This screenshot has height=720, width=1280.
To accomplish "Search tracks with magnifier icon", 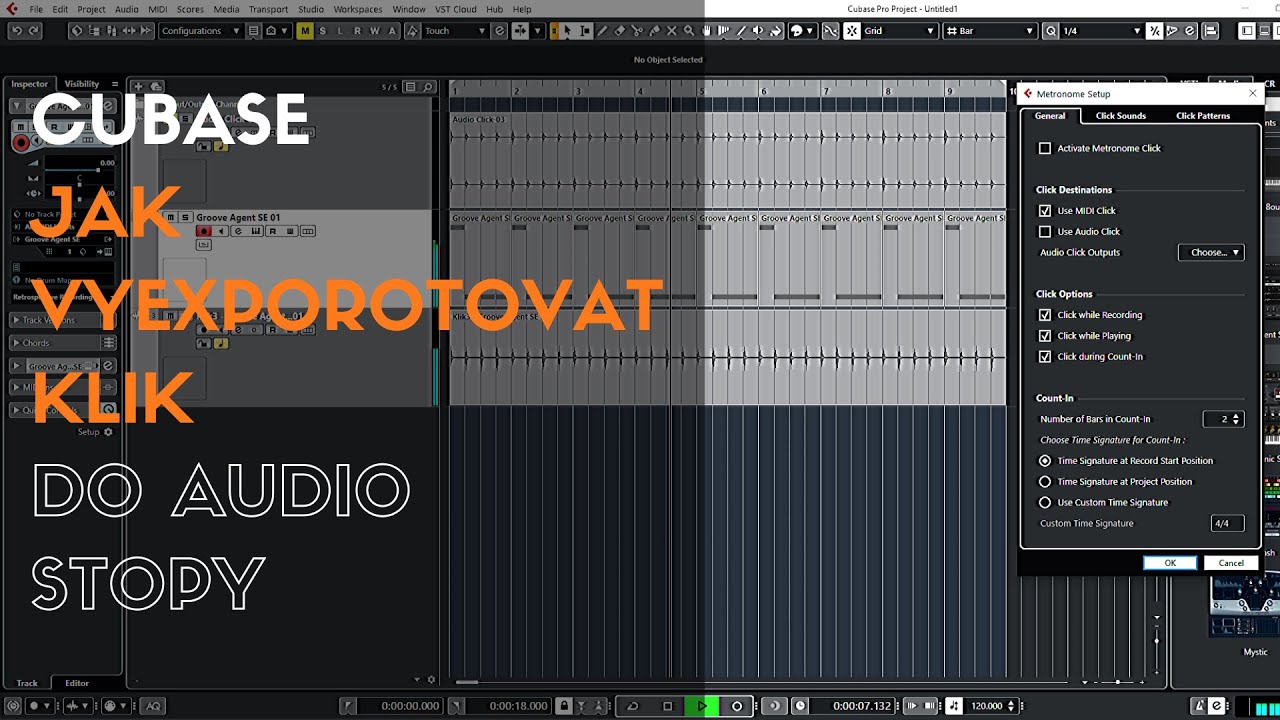I will click(428, 87).
